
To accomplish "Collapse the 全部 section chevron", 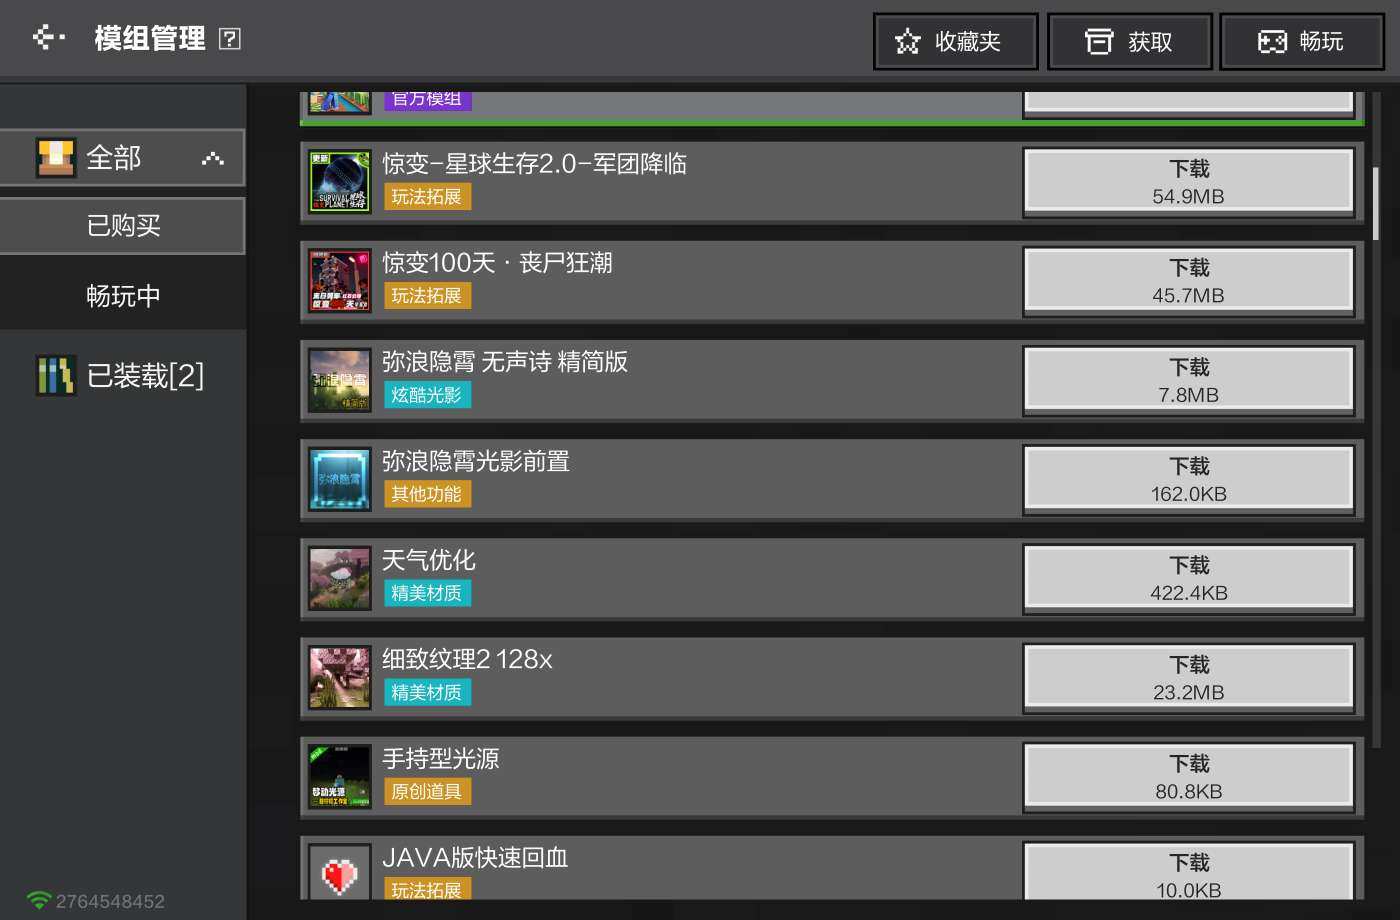I will click(x=212, y=158).
